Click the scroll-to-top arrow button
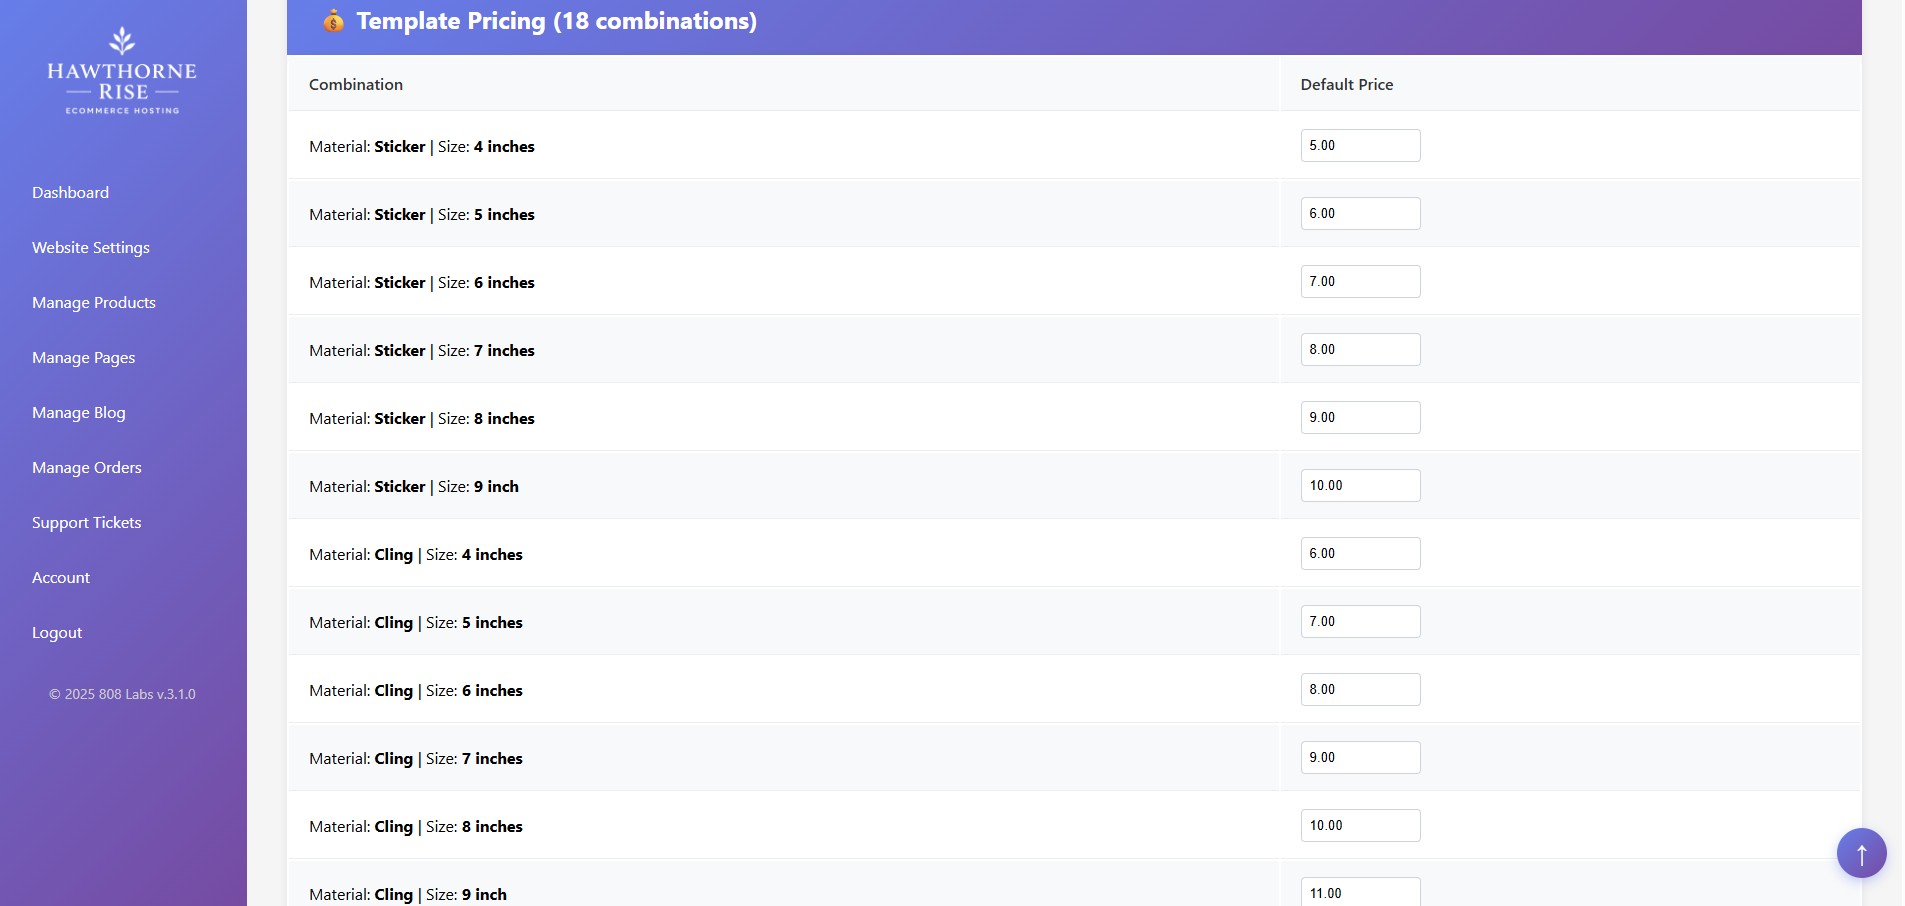Viewport: 1905px width, 906px height. [x=1860, y=852]
